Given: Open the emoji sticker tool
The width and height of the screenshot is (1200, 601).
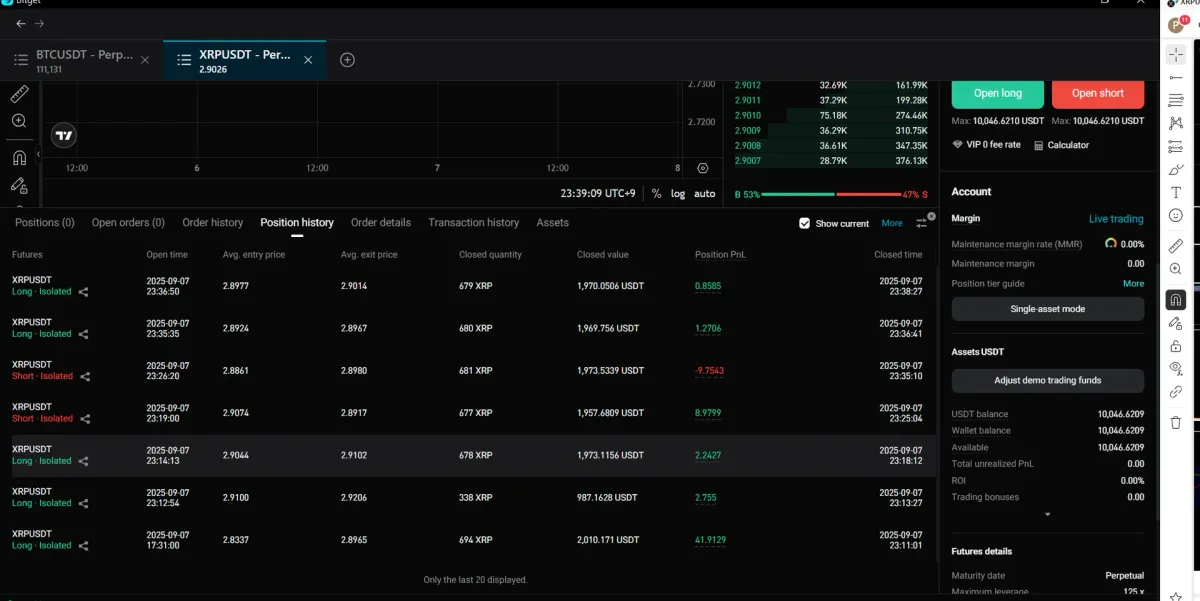Looking at the screenshot, I should (1176, 215).
